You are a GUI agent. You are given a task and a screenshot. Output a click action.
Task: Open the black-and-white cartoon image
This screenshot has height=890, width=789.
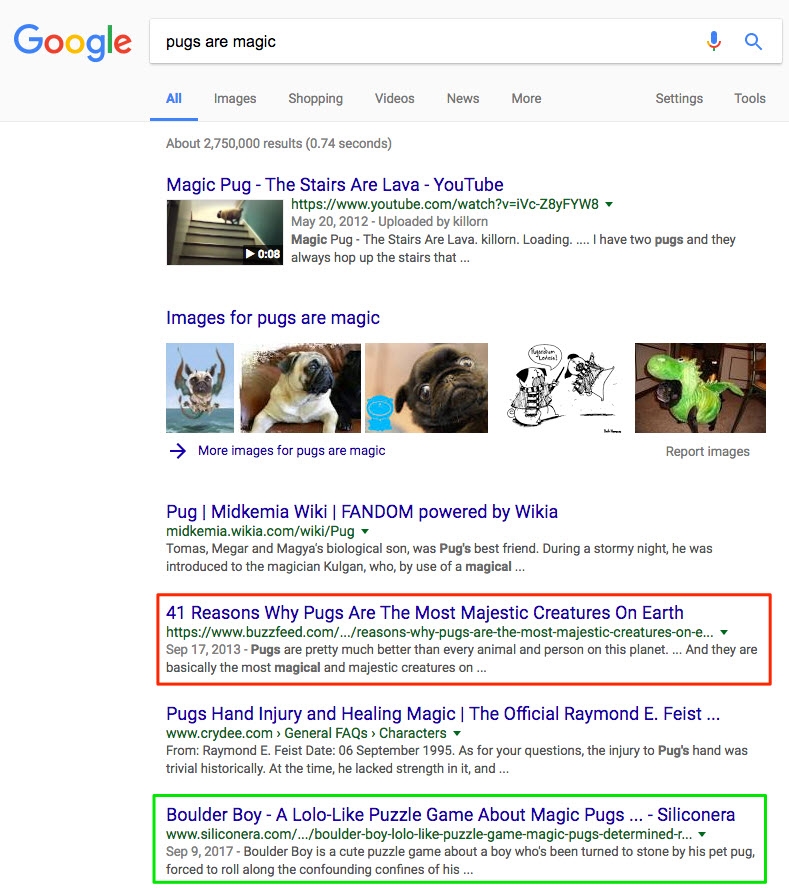coord(561,388)
